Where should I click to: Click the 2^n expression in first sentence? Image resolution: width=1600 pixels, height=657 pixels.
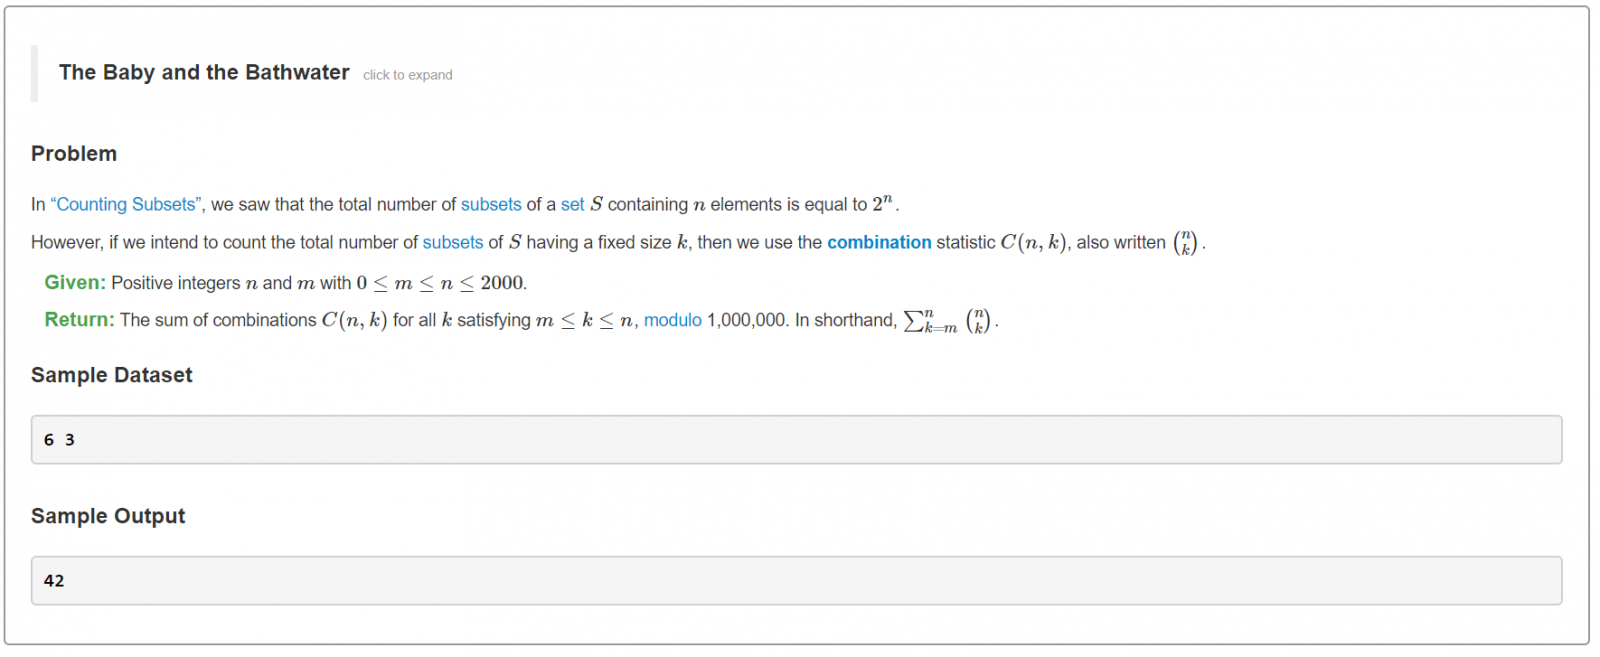(882, 203)
